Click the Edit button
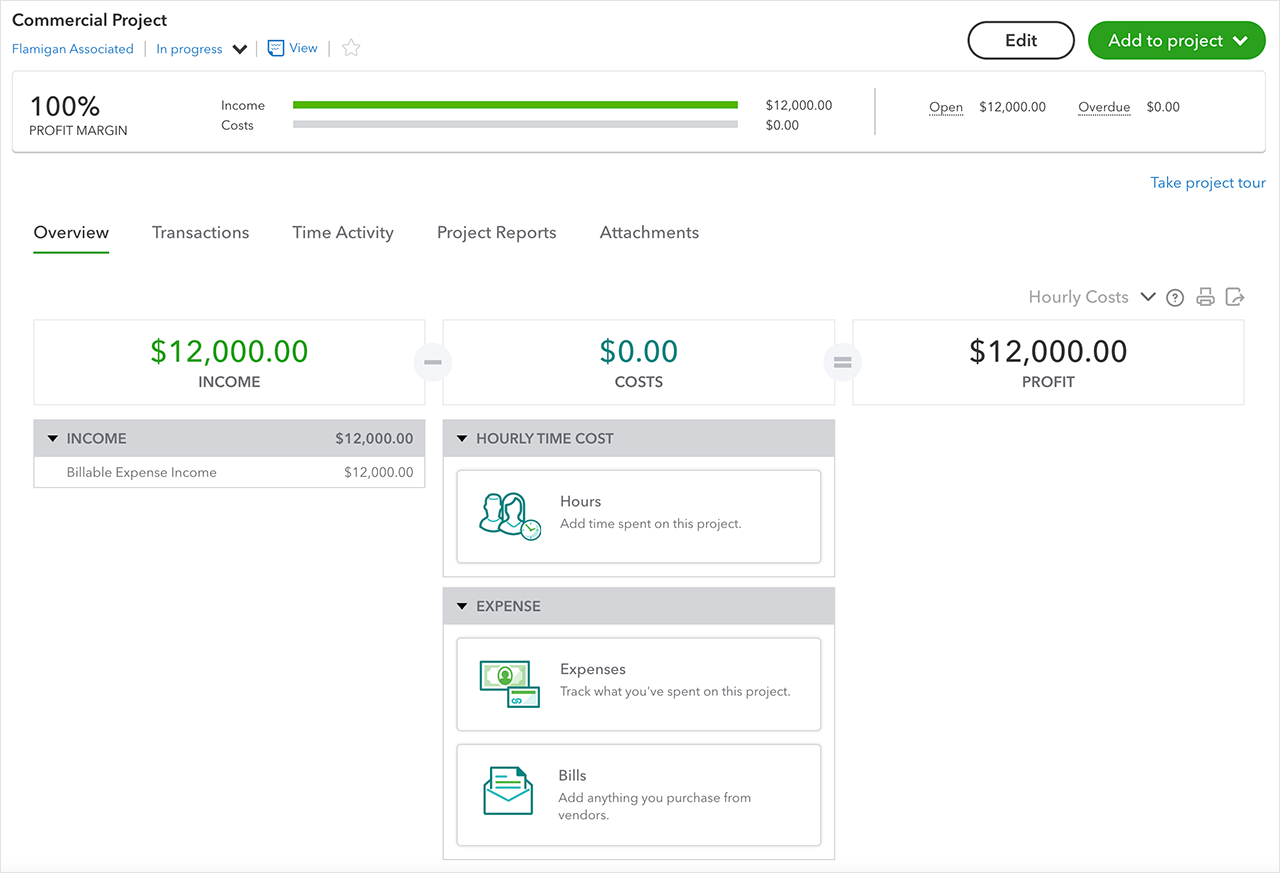The image size is (1280, 873). pos(1021,41)
